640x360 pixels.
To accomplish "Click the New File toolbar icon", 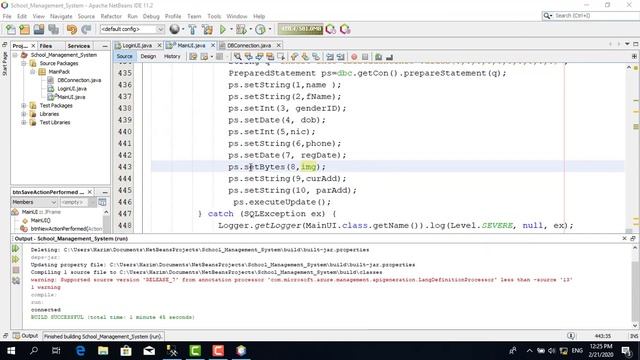I will pos(11,29).
